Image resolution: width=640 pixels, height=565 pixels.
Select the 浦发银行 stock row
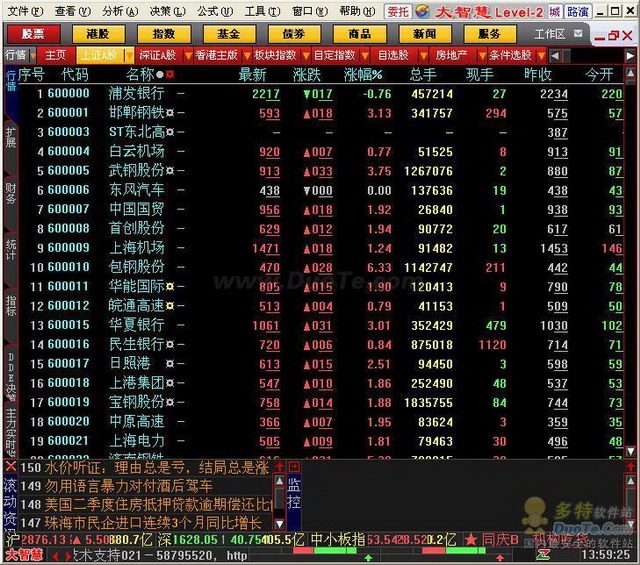[x=320, y=94]
